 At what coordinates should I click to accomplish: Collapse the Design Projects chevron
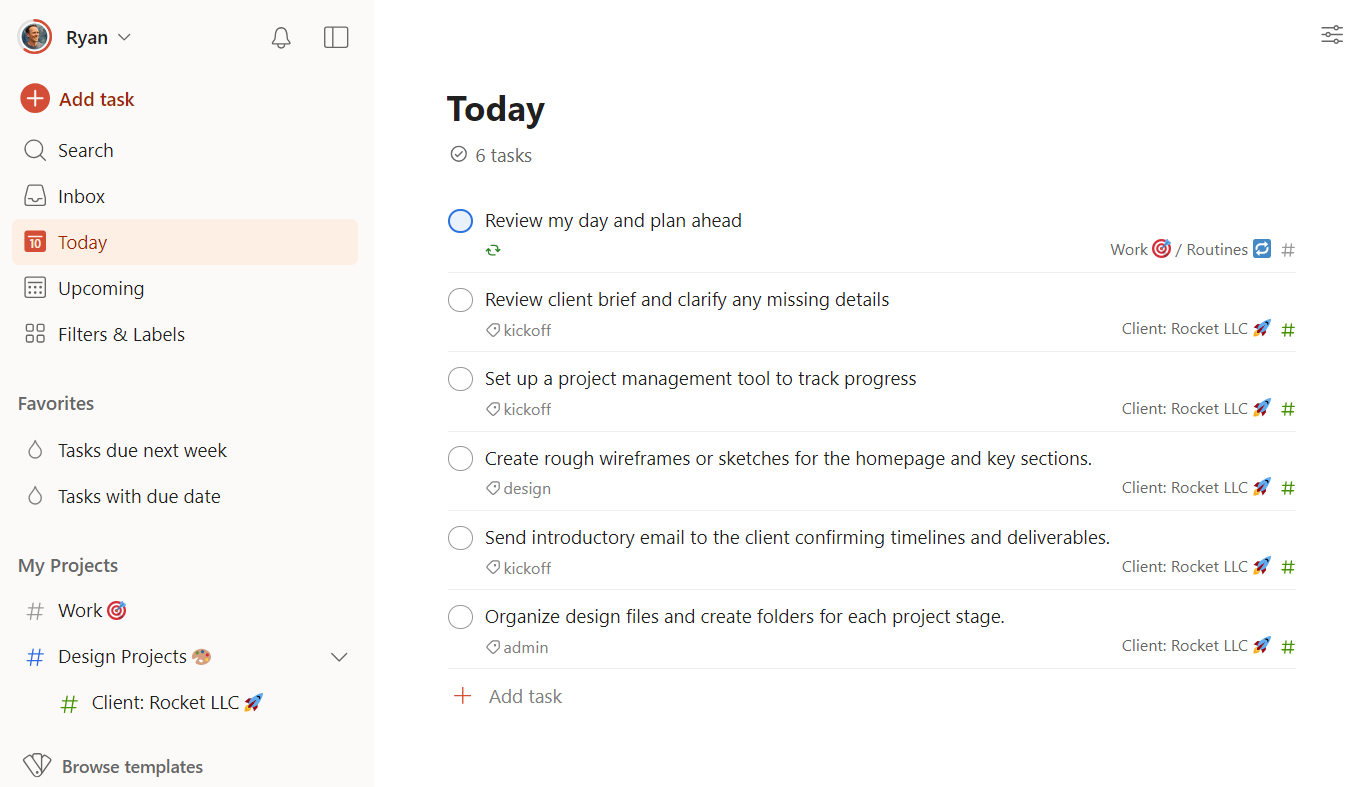[339, 657]
